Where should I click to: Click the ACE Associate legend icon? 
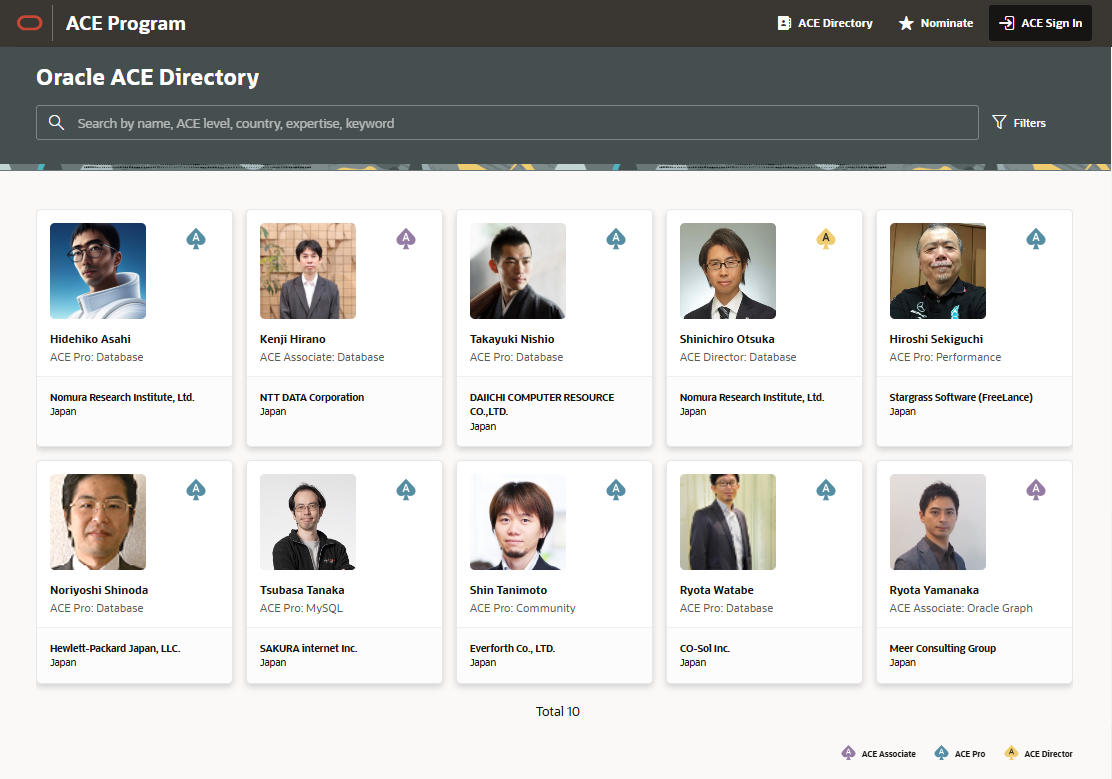[848, 753]
